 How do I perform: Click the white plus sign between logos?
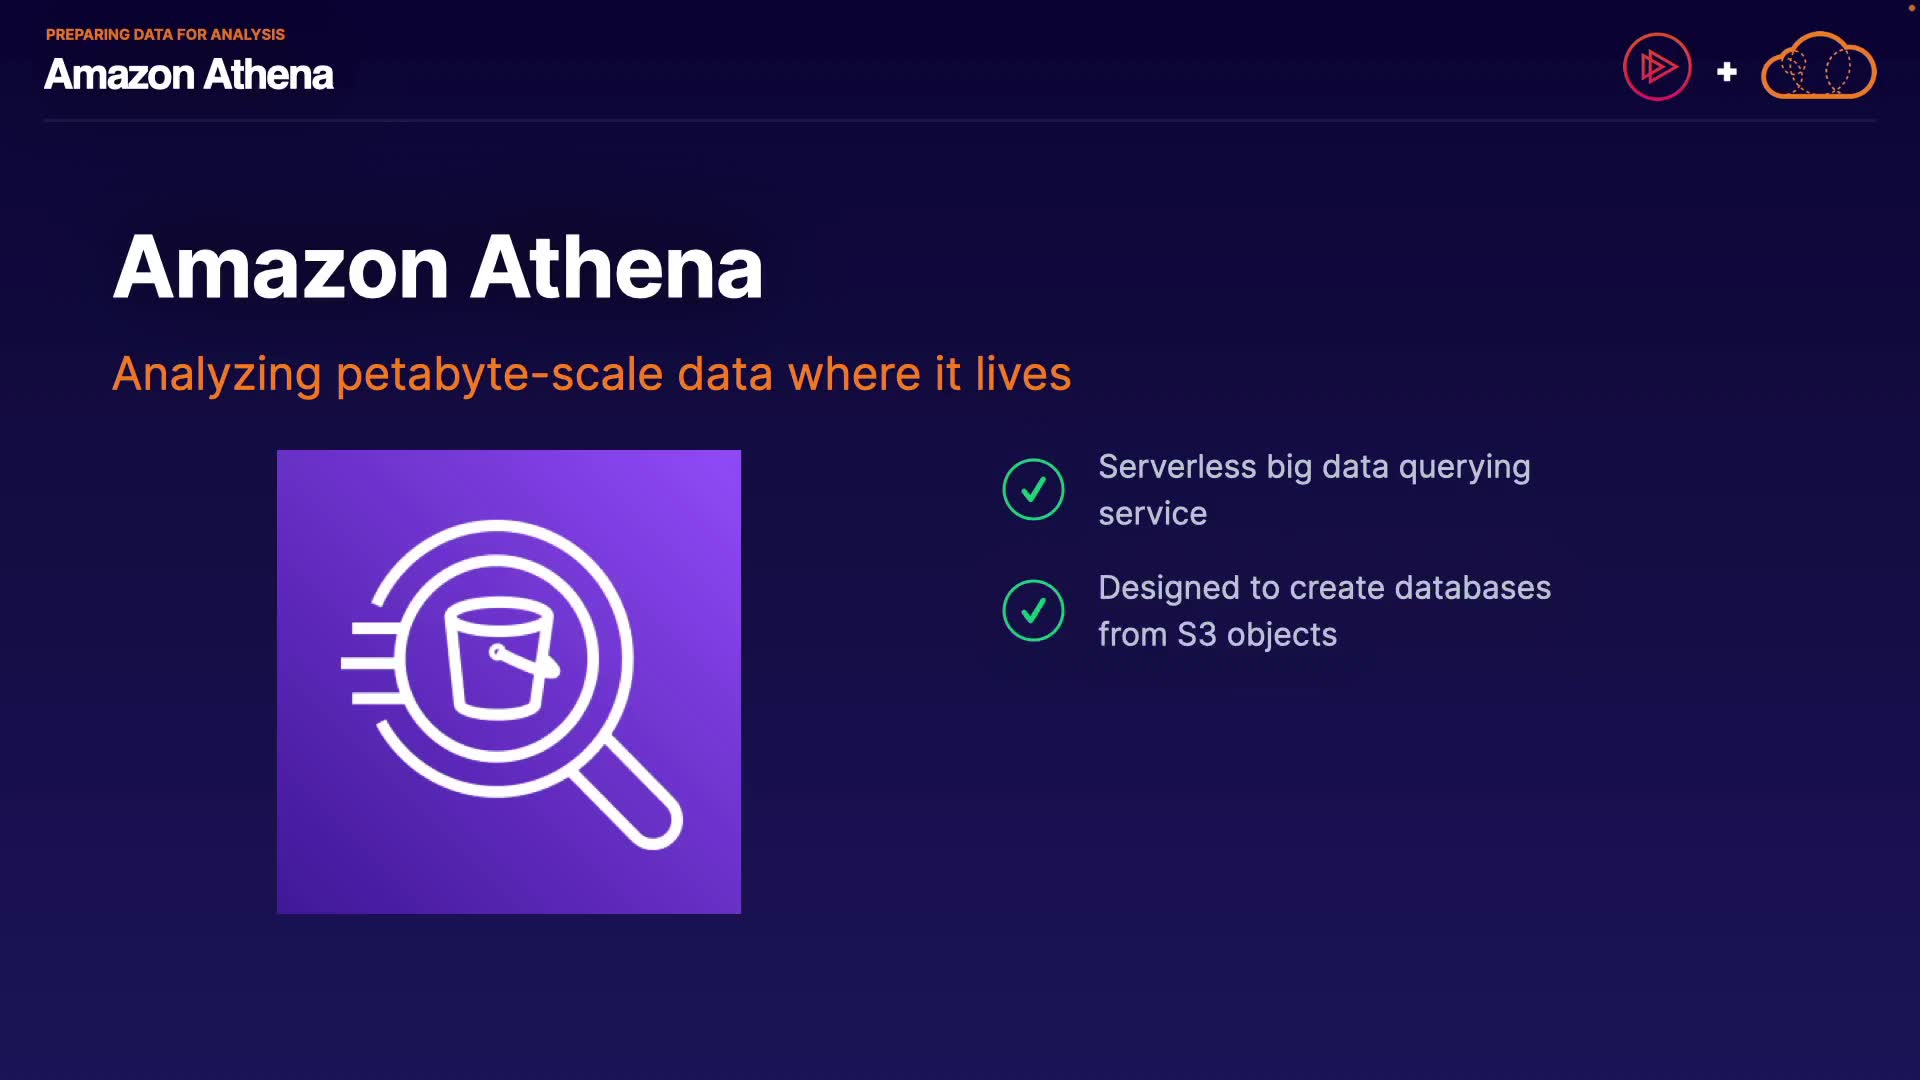point(1726,72)
